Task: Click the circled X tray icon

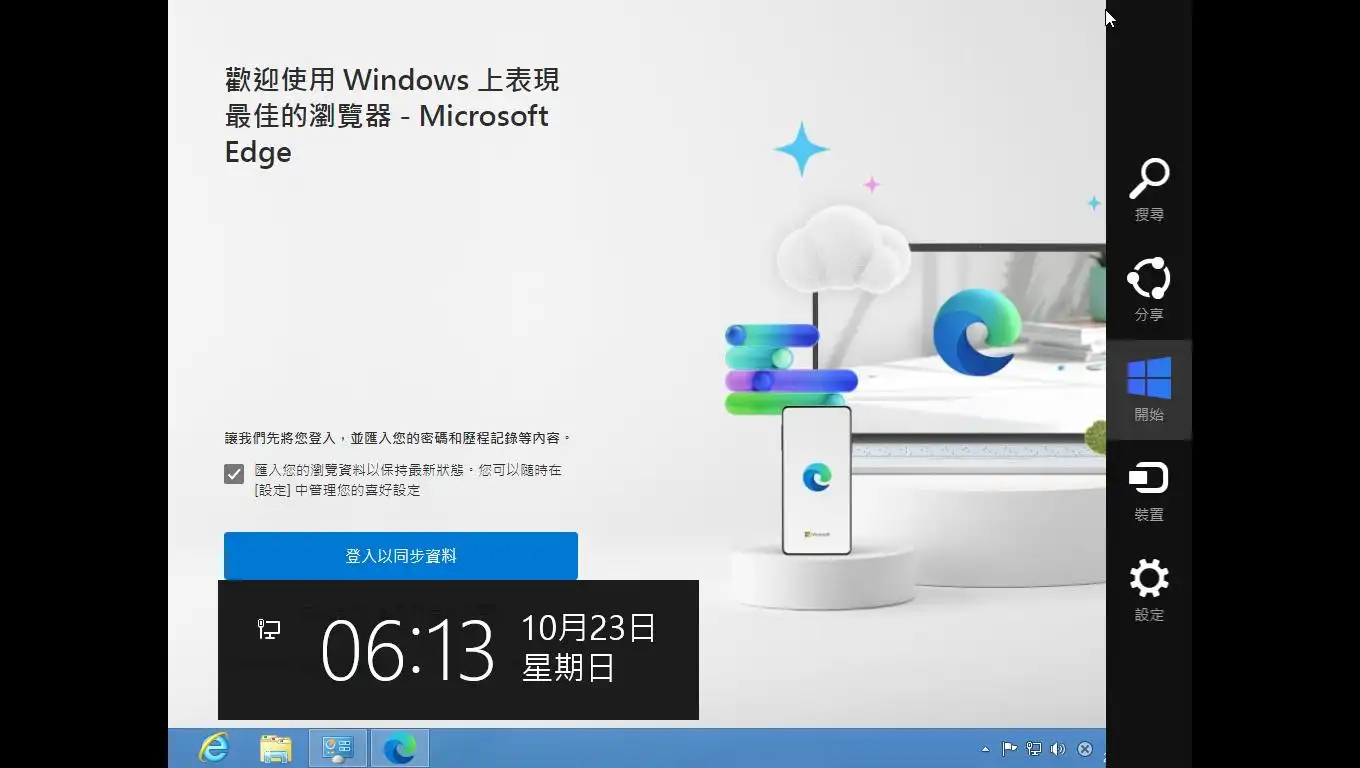Action: point(1084,748)
